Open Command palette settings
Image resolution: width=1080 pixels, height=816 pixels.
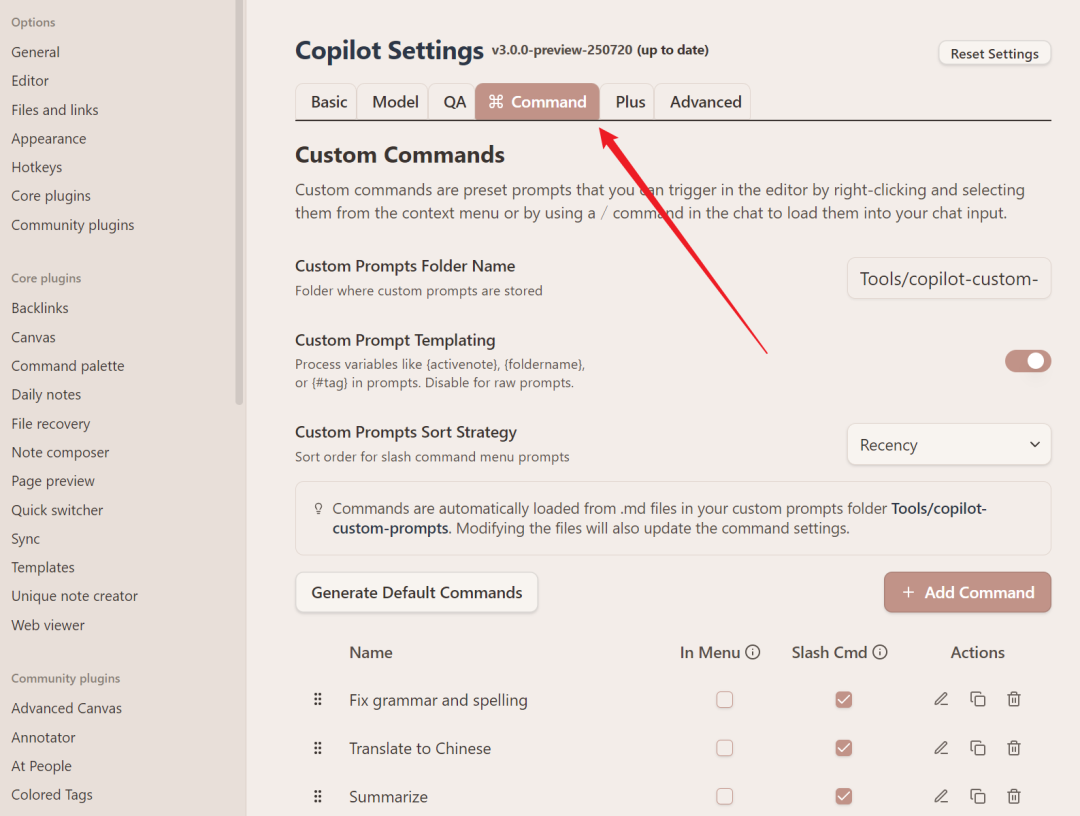(68, 366)
